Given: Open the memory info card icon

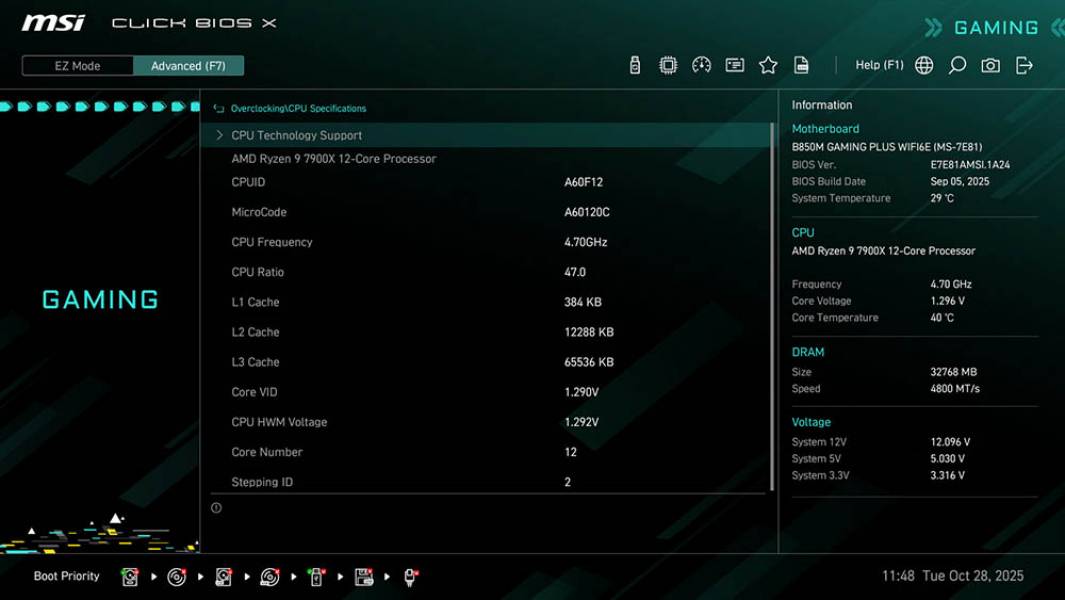Looking at the screenshot, I should click(x=736, y=64).
